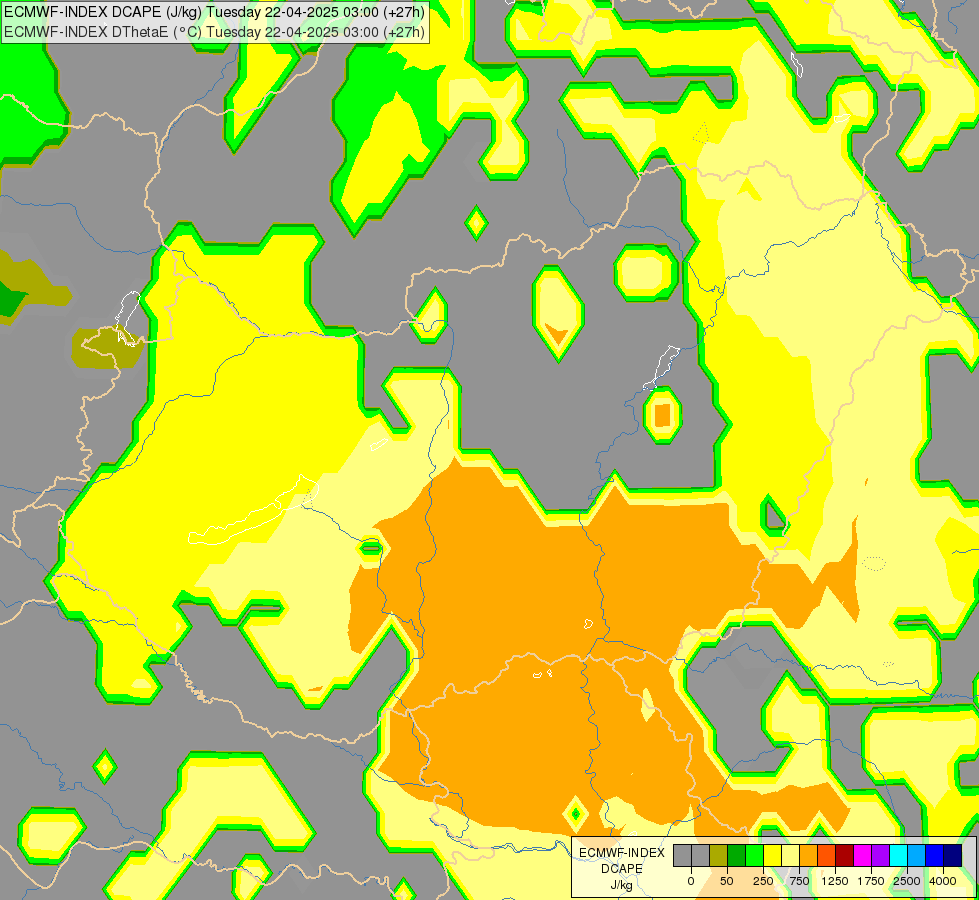The image size is (979, 900).
Task: Select the purple legend swatch
Action: click(x=881, y=856)
